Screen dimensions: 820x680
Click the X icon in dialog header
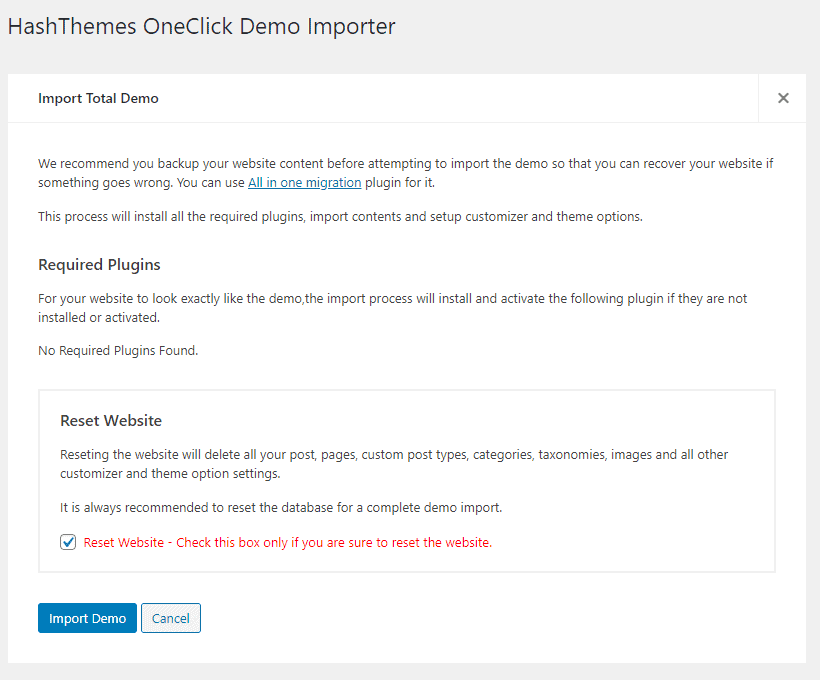[783, 98]
